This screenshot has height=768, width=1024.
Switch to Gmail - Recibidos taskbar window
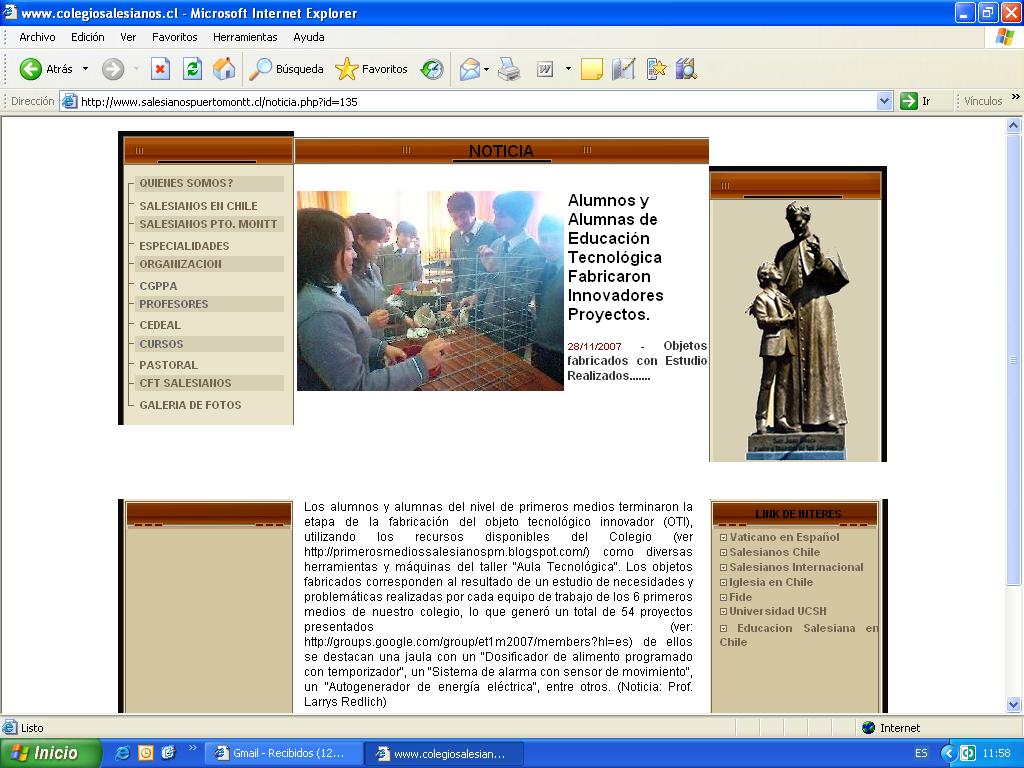click(284, 753)
